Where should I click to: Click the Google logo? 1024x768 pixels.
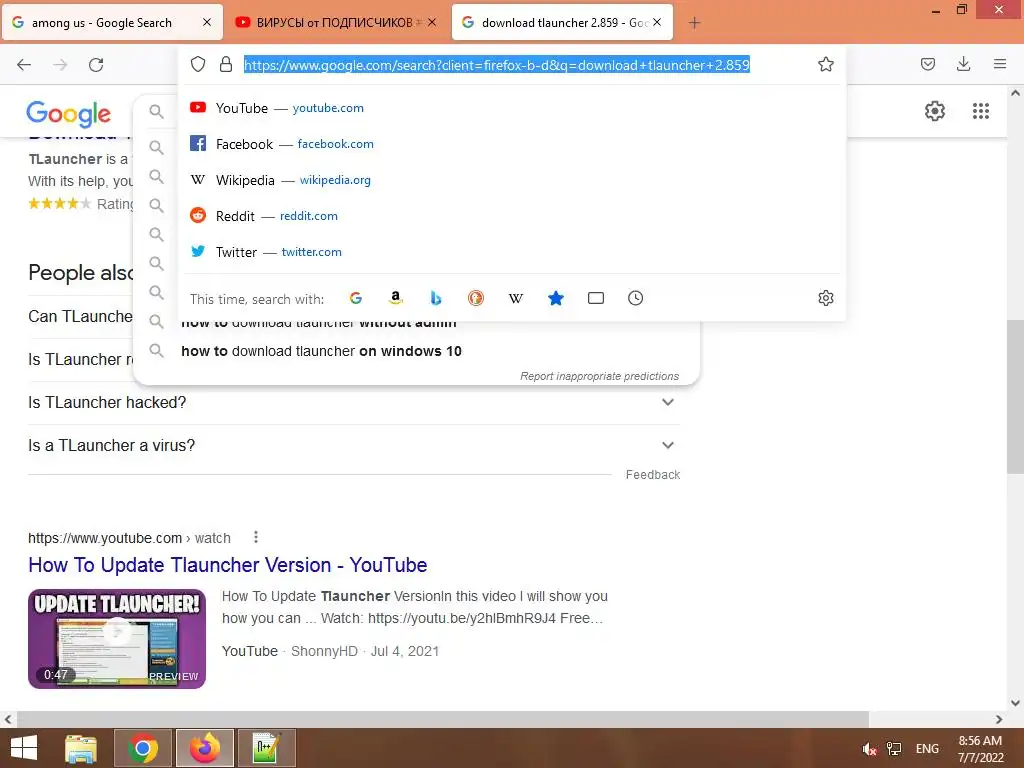point(69,114)
